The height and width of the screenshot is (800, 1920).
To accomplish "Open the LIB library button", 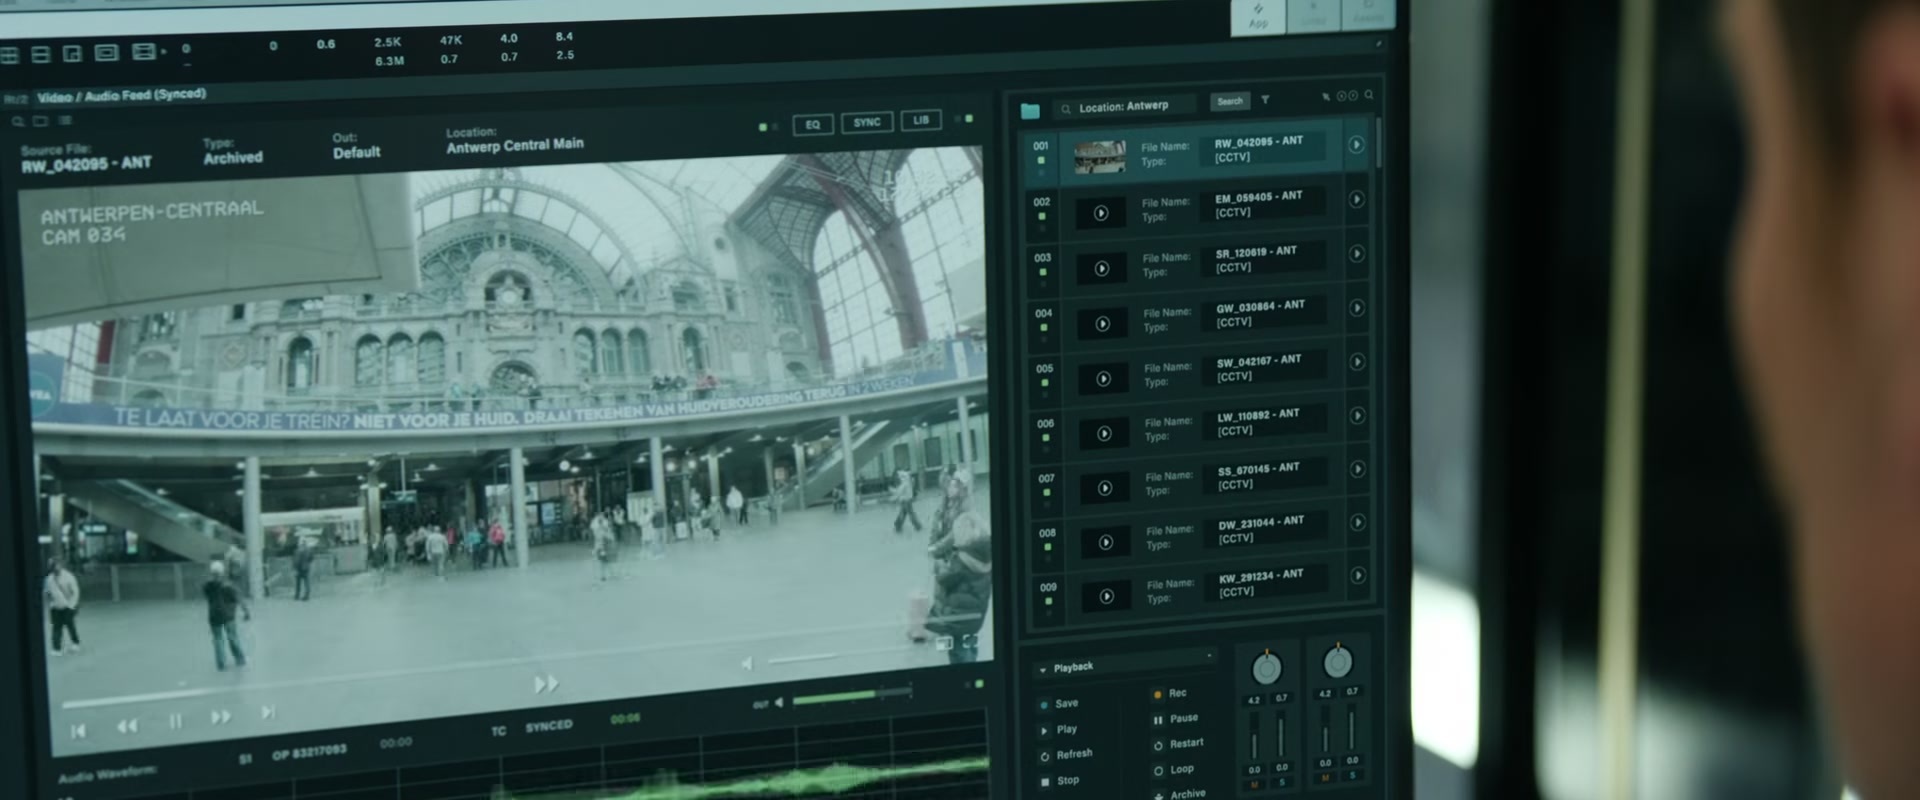I will pos(921,120).
